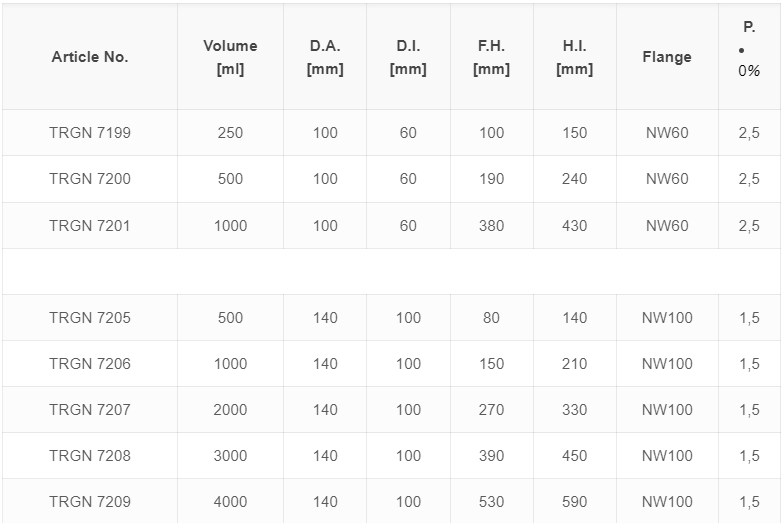This screenshot has height=523, width=784.
Task: Click the D.I. [mm] header cell
Action: tap(408, 57)
